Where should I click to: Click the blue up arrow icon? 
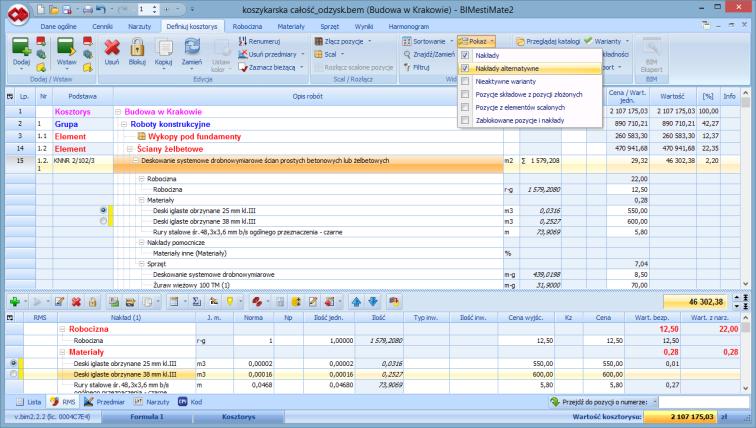pos(356,302)
